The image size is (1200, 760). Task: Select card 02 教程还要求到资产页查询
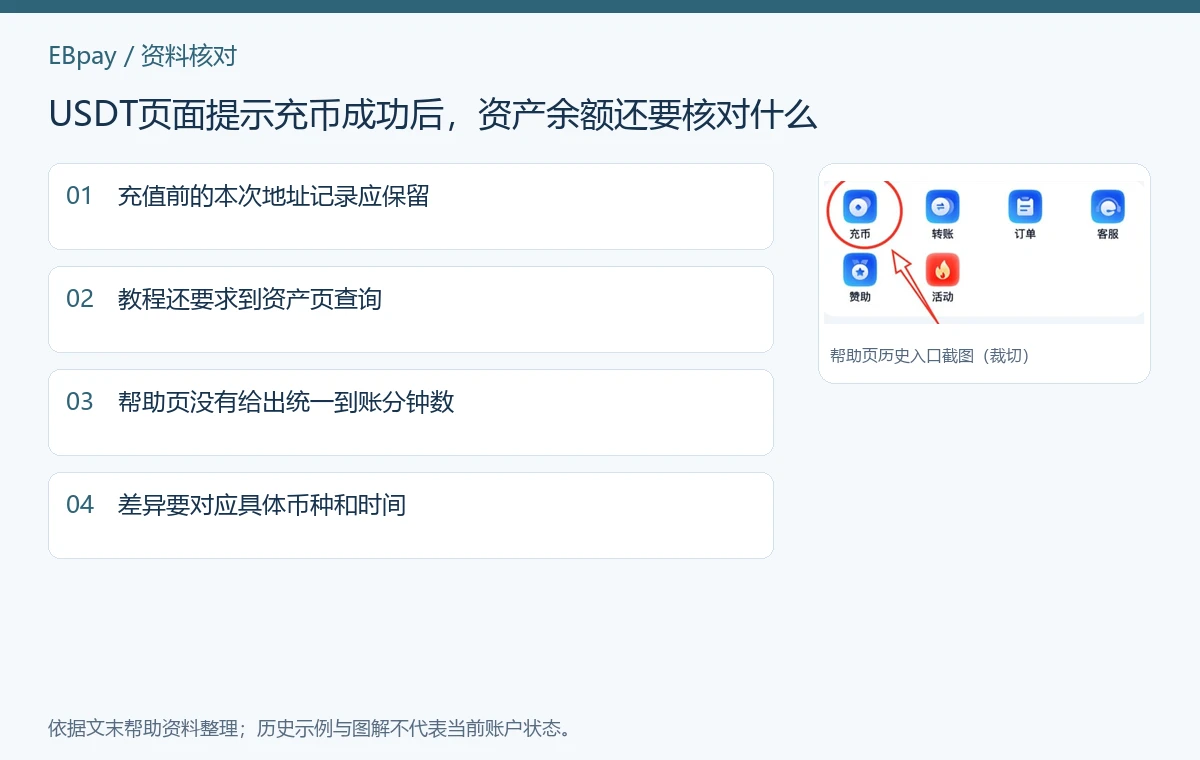(411, 309)
